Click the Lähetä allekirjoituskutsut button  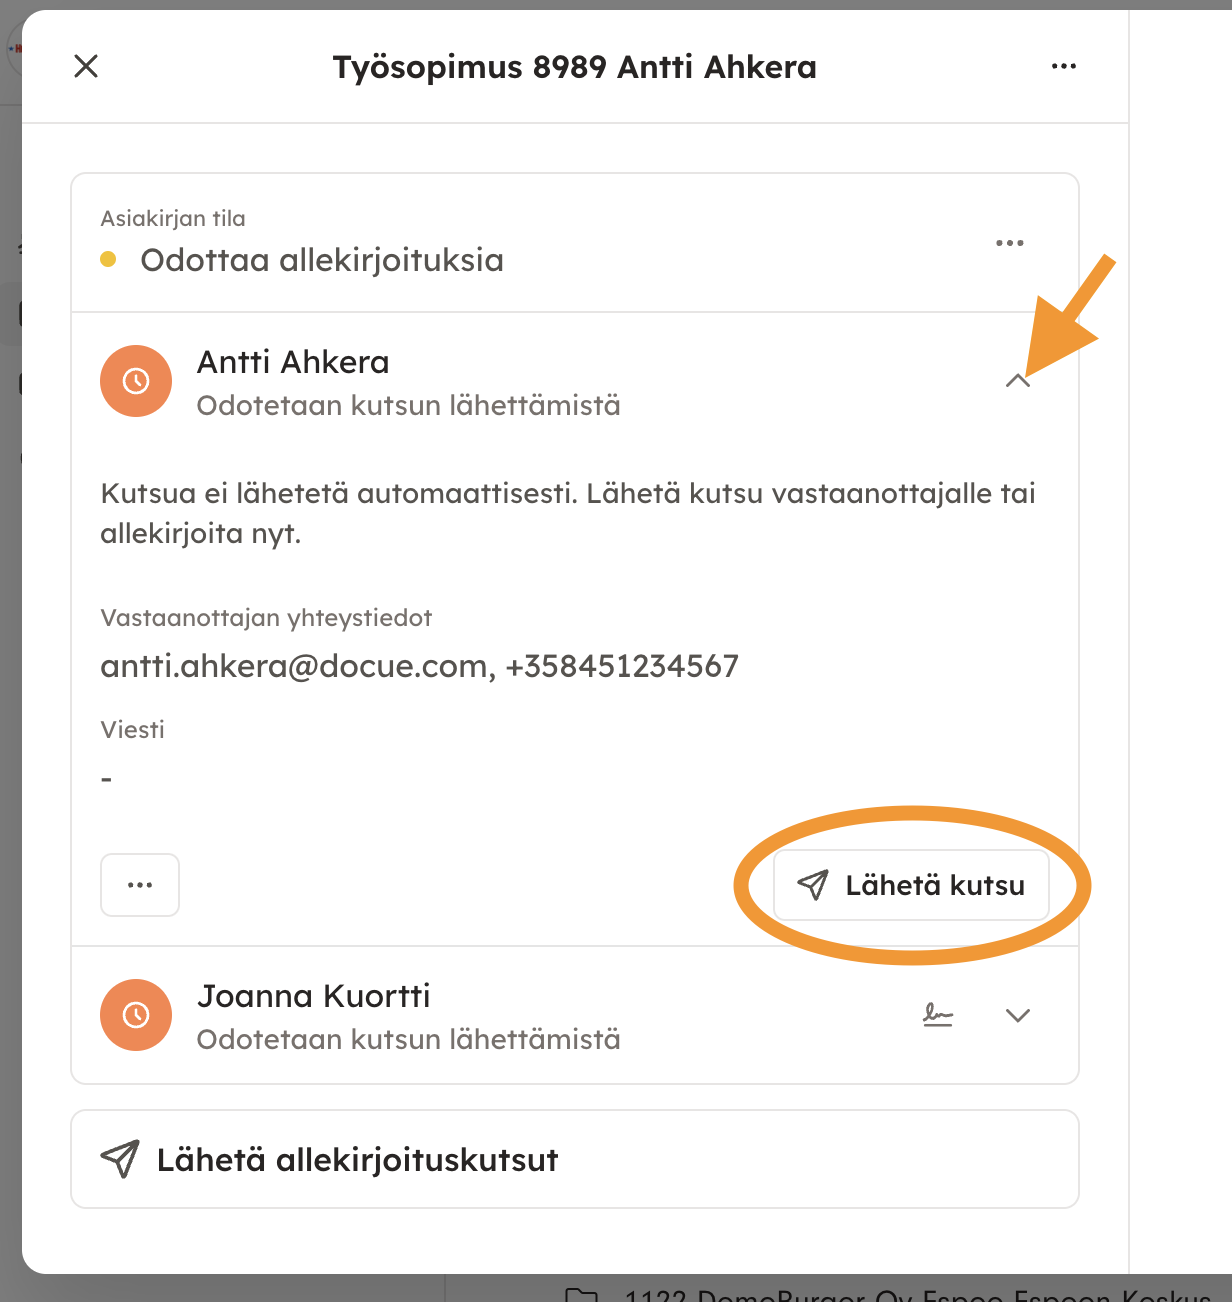(574, 1159)
